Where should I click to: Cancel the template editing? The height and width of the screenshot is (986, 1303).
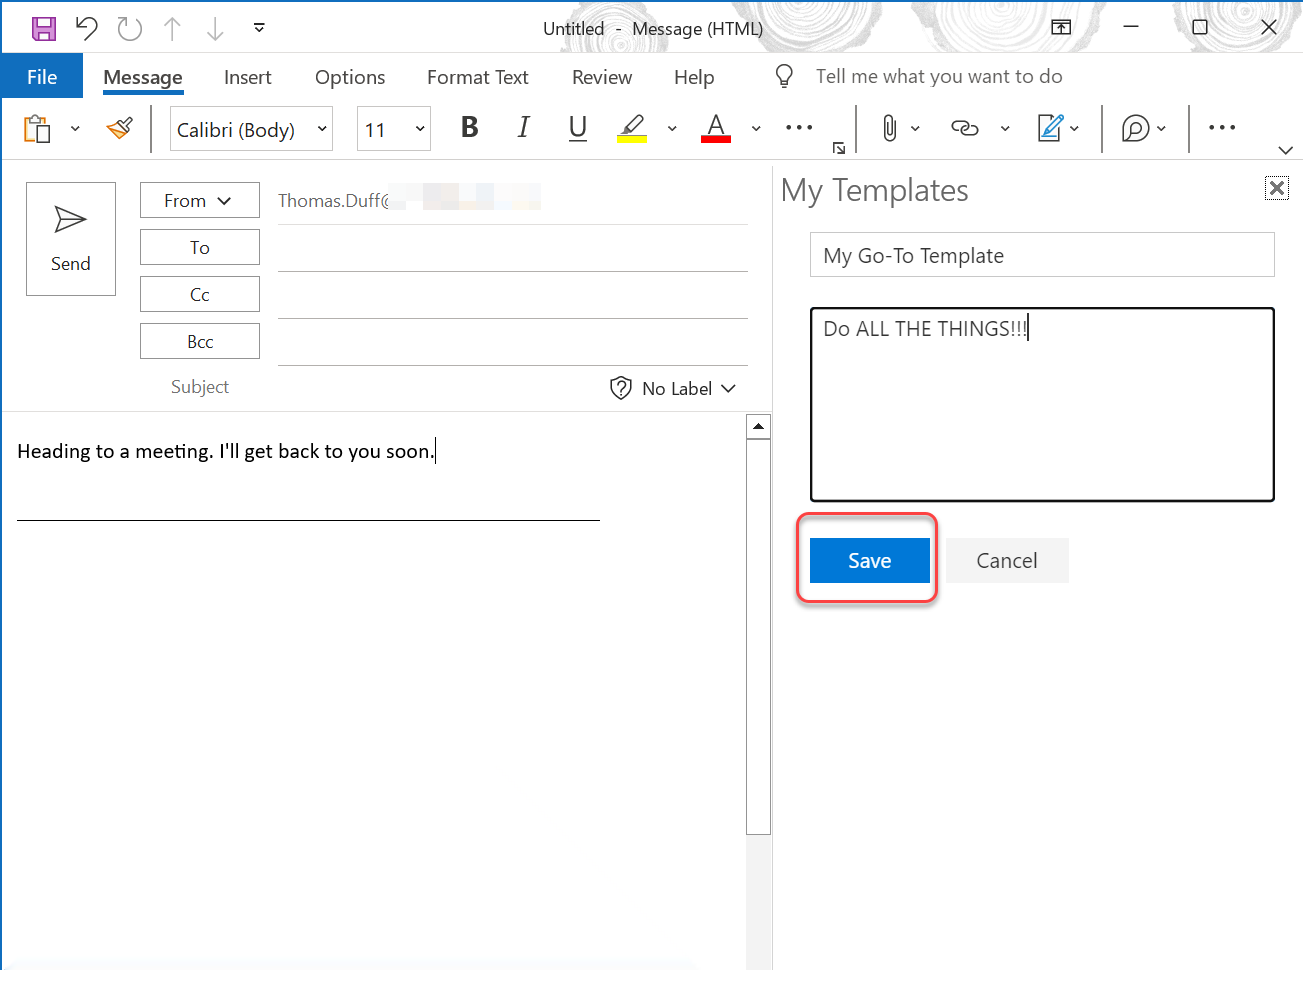(x=1006, y=560)
